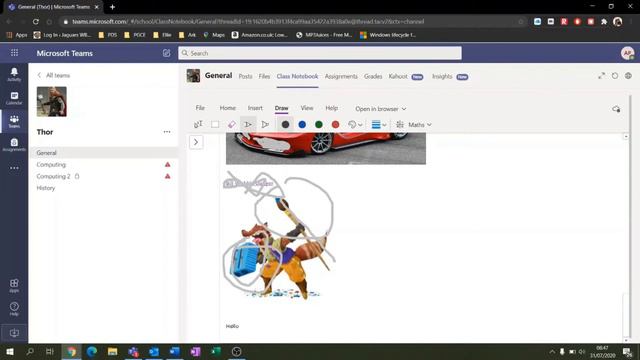This screenshot has width=640, height=360.
Task: Open the File menu tab
Action: click(200, 108)
